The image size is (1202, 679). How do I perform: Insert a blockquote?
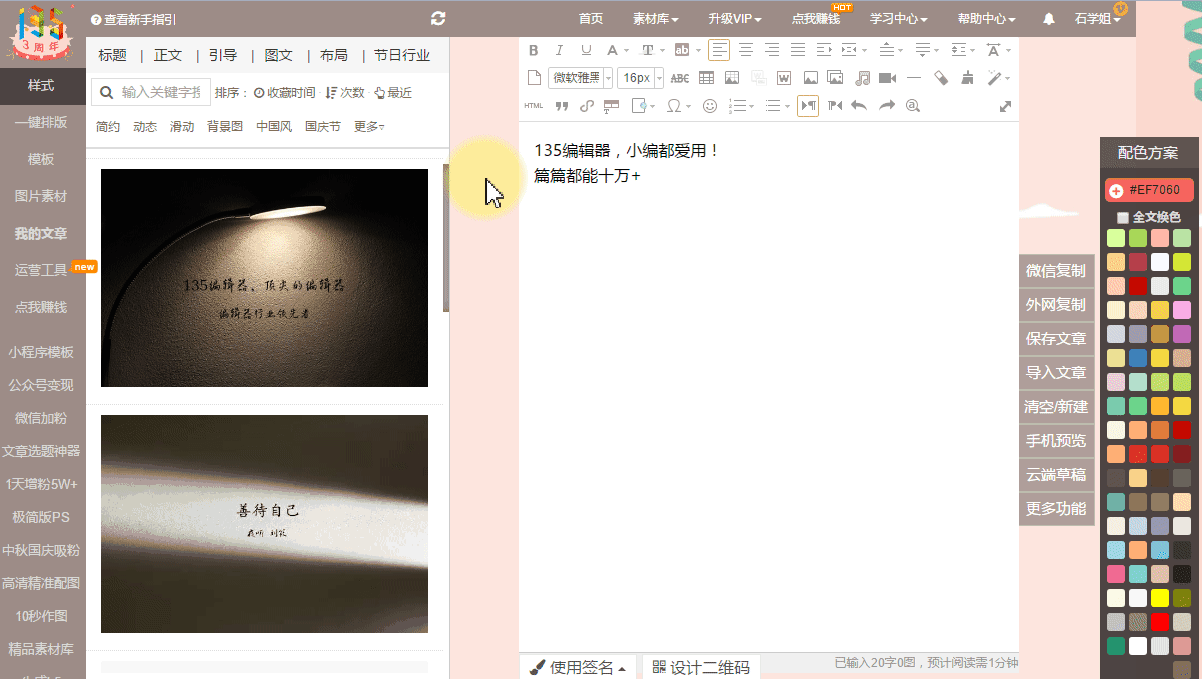(561, 106)
